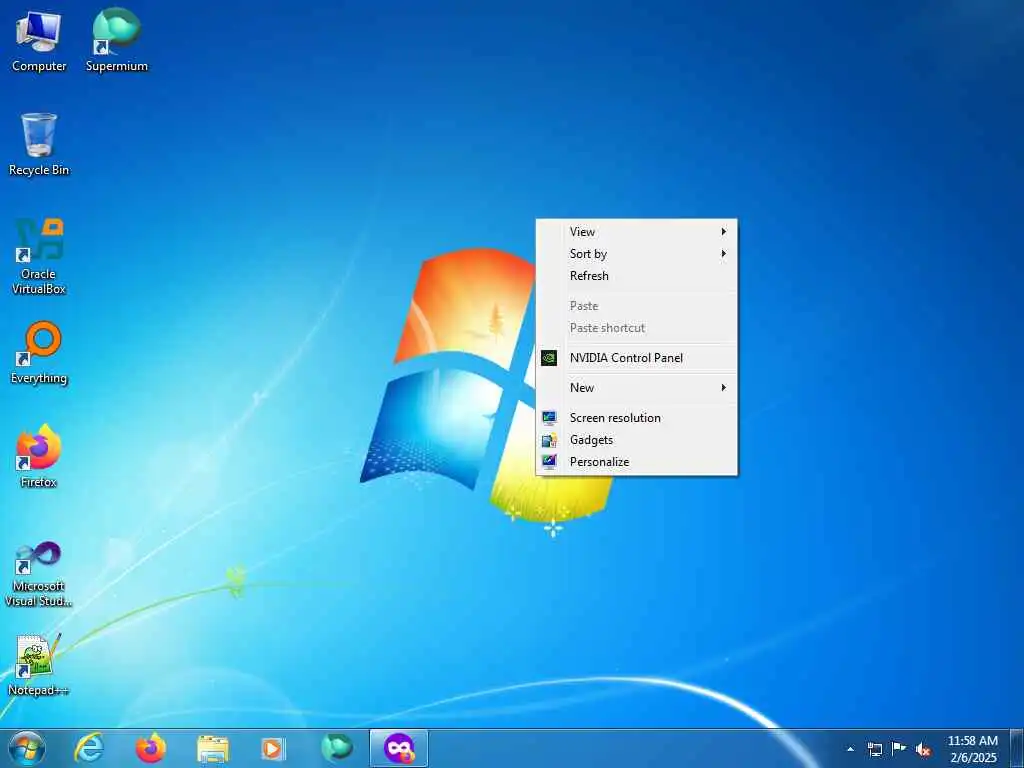The image size is (1024, 768).
Task: Open the clock showing 11:58 AM
Action: 972,748
